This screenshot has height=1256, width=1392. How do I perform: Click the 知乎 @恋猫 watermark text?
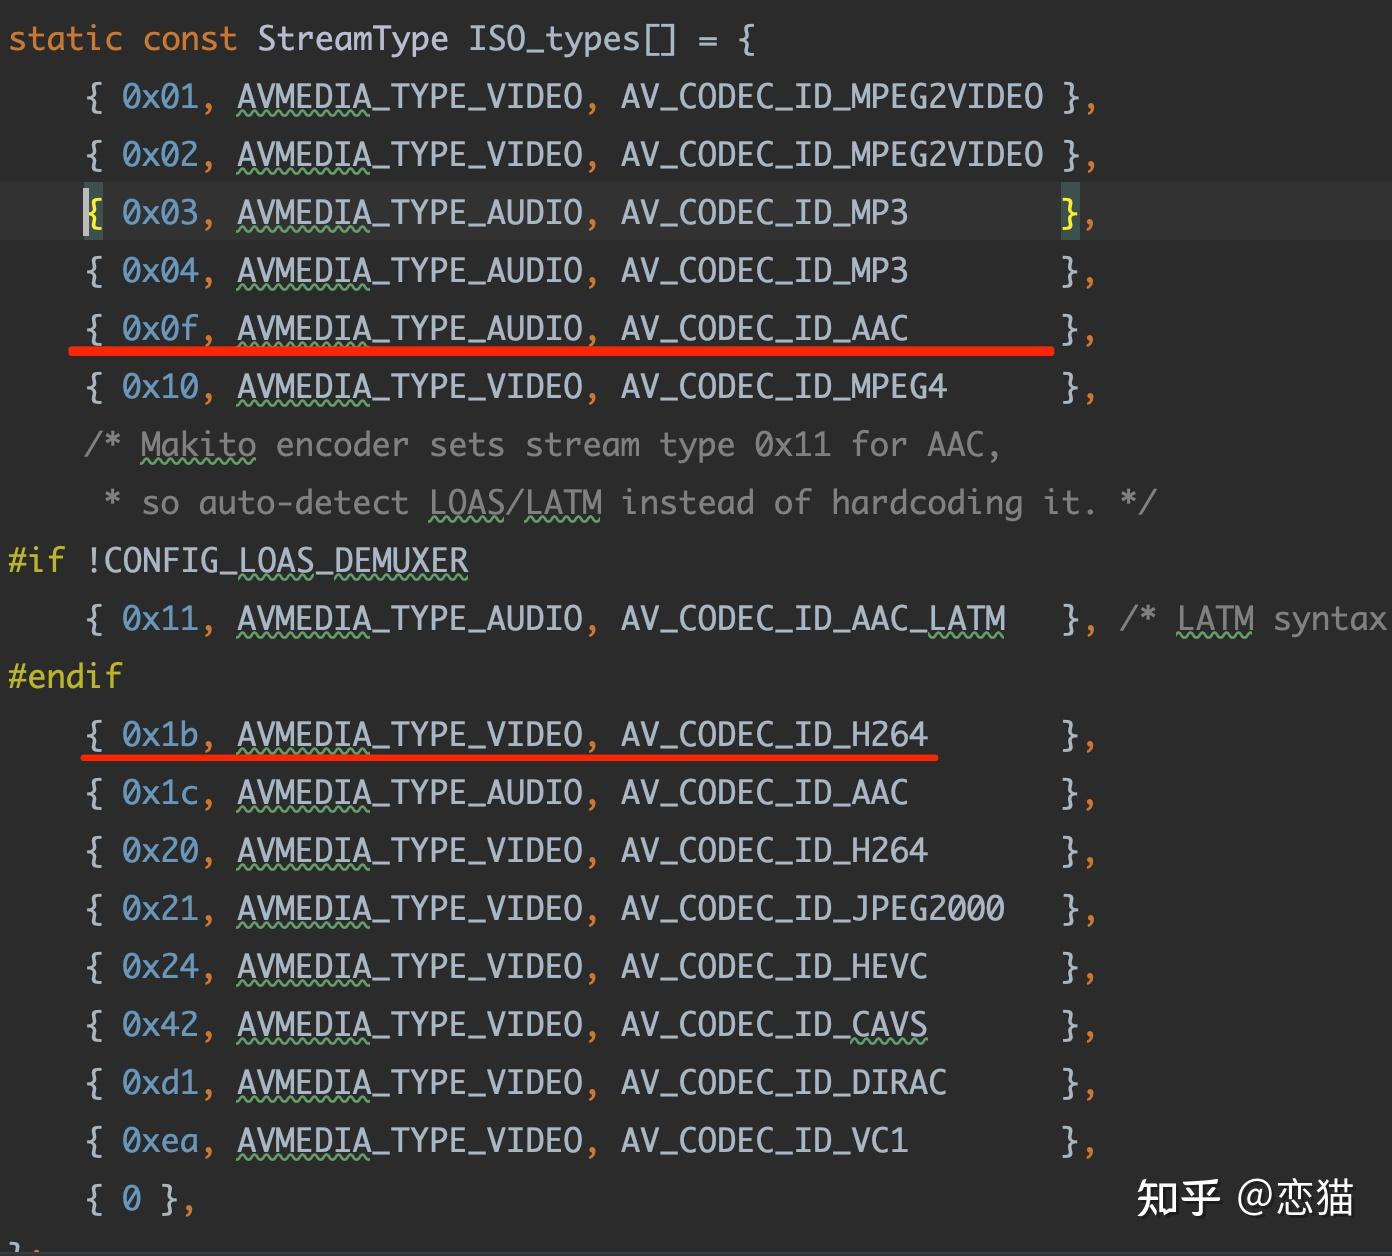(1245, 1195)
